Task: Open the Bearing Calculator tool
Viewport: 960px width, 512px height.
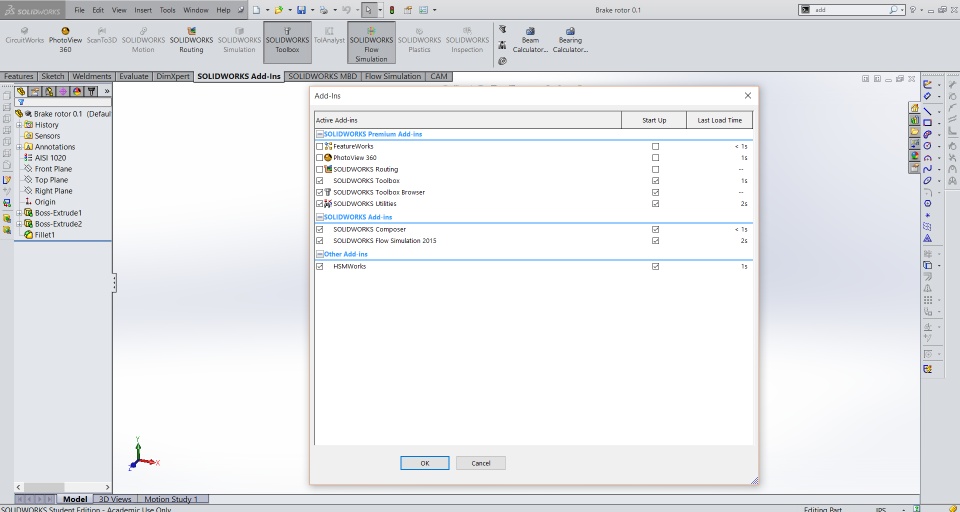Action: pyautogui.click(x=570, y=40)
